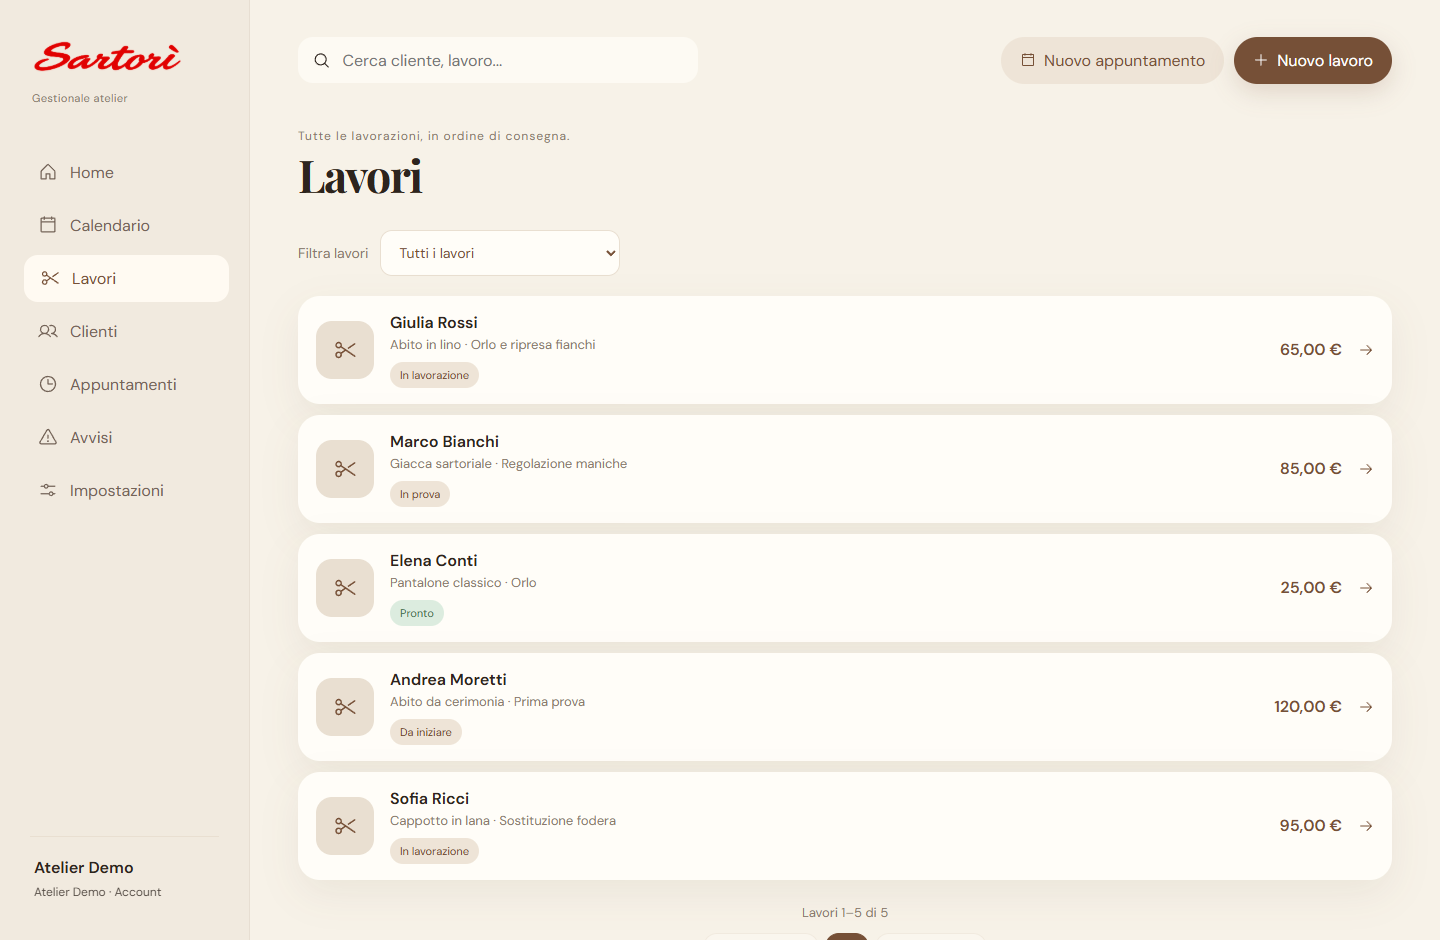This screenshot has height=940, width=1440.
Task: Click the Lavori scissors icon in sidebar
Action: 50,278
